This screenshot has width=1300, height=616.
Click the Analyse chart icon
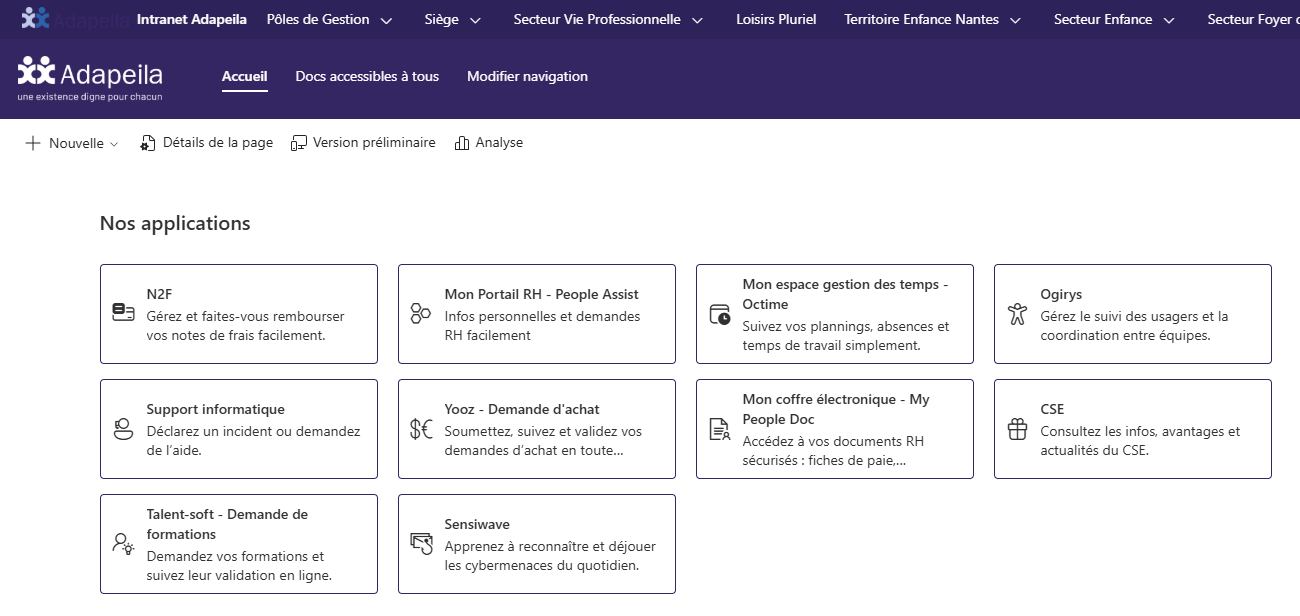(461, 143)
